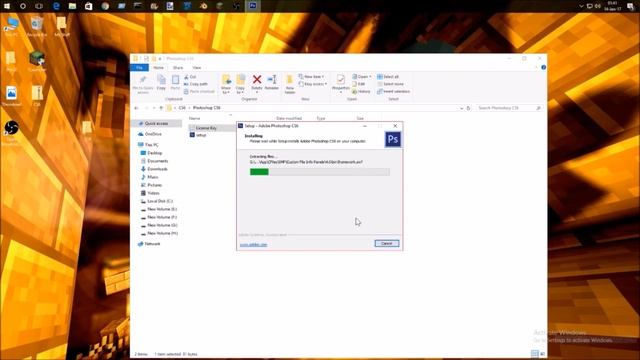Click Copy path in the Clipboard group

point(196,84)
